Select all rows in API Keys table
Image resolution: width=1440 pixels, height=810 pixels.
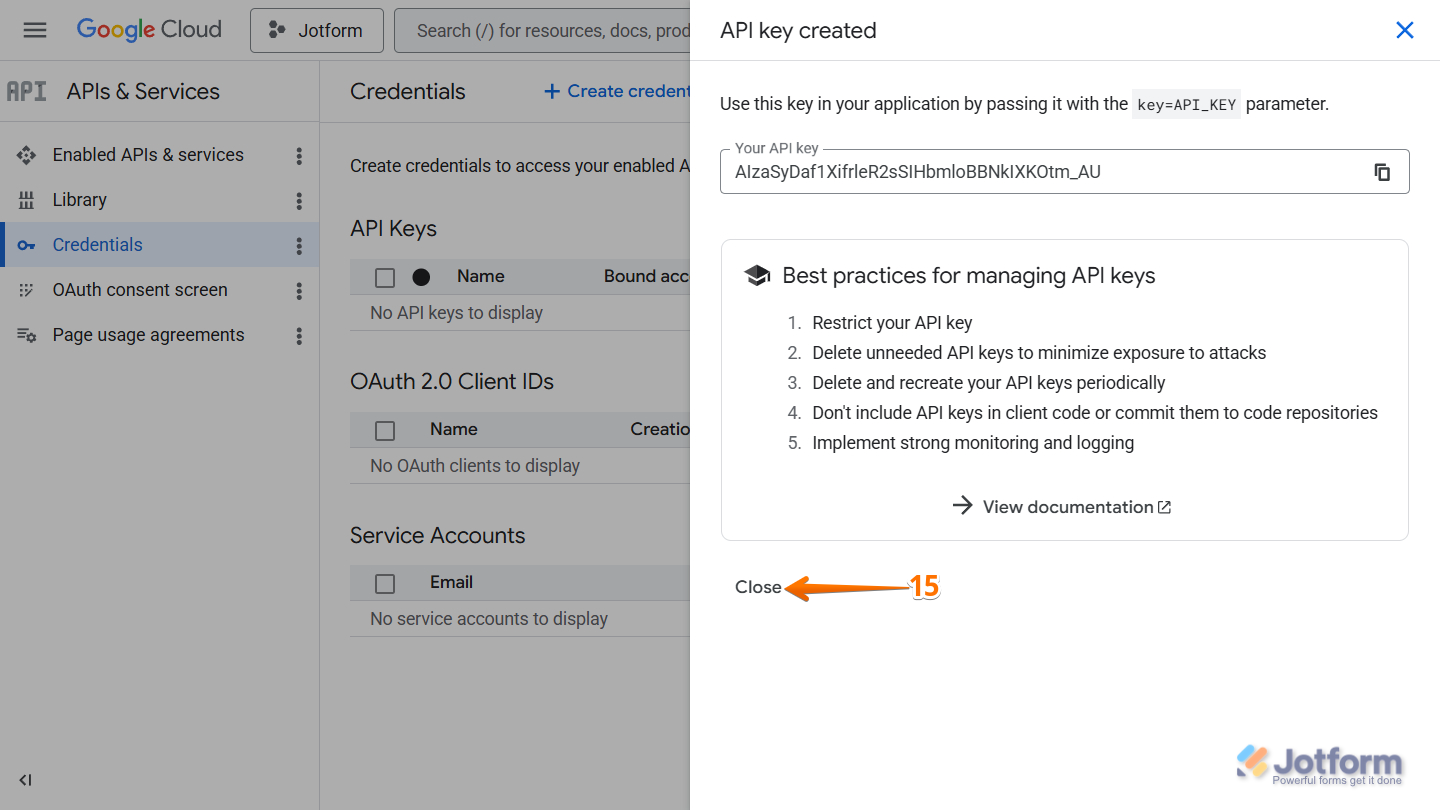[385, 277]
